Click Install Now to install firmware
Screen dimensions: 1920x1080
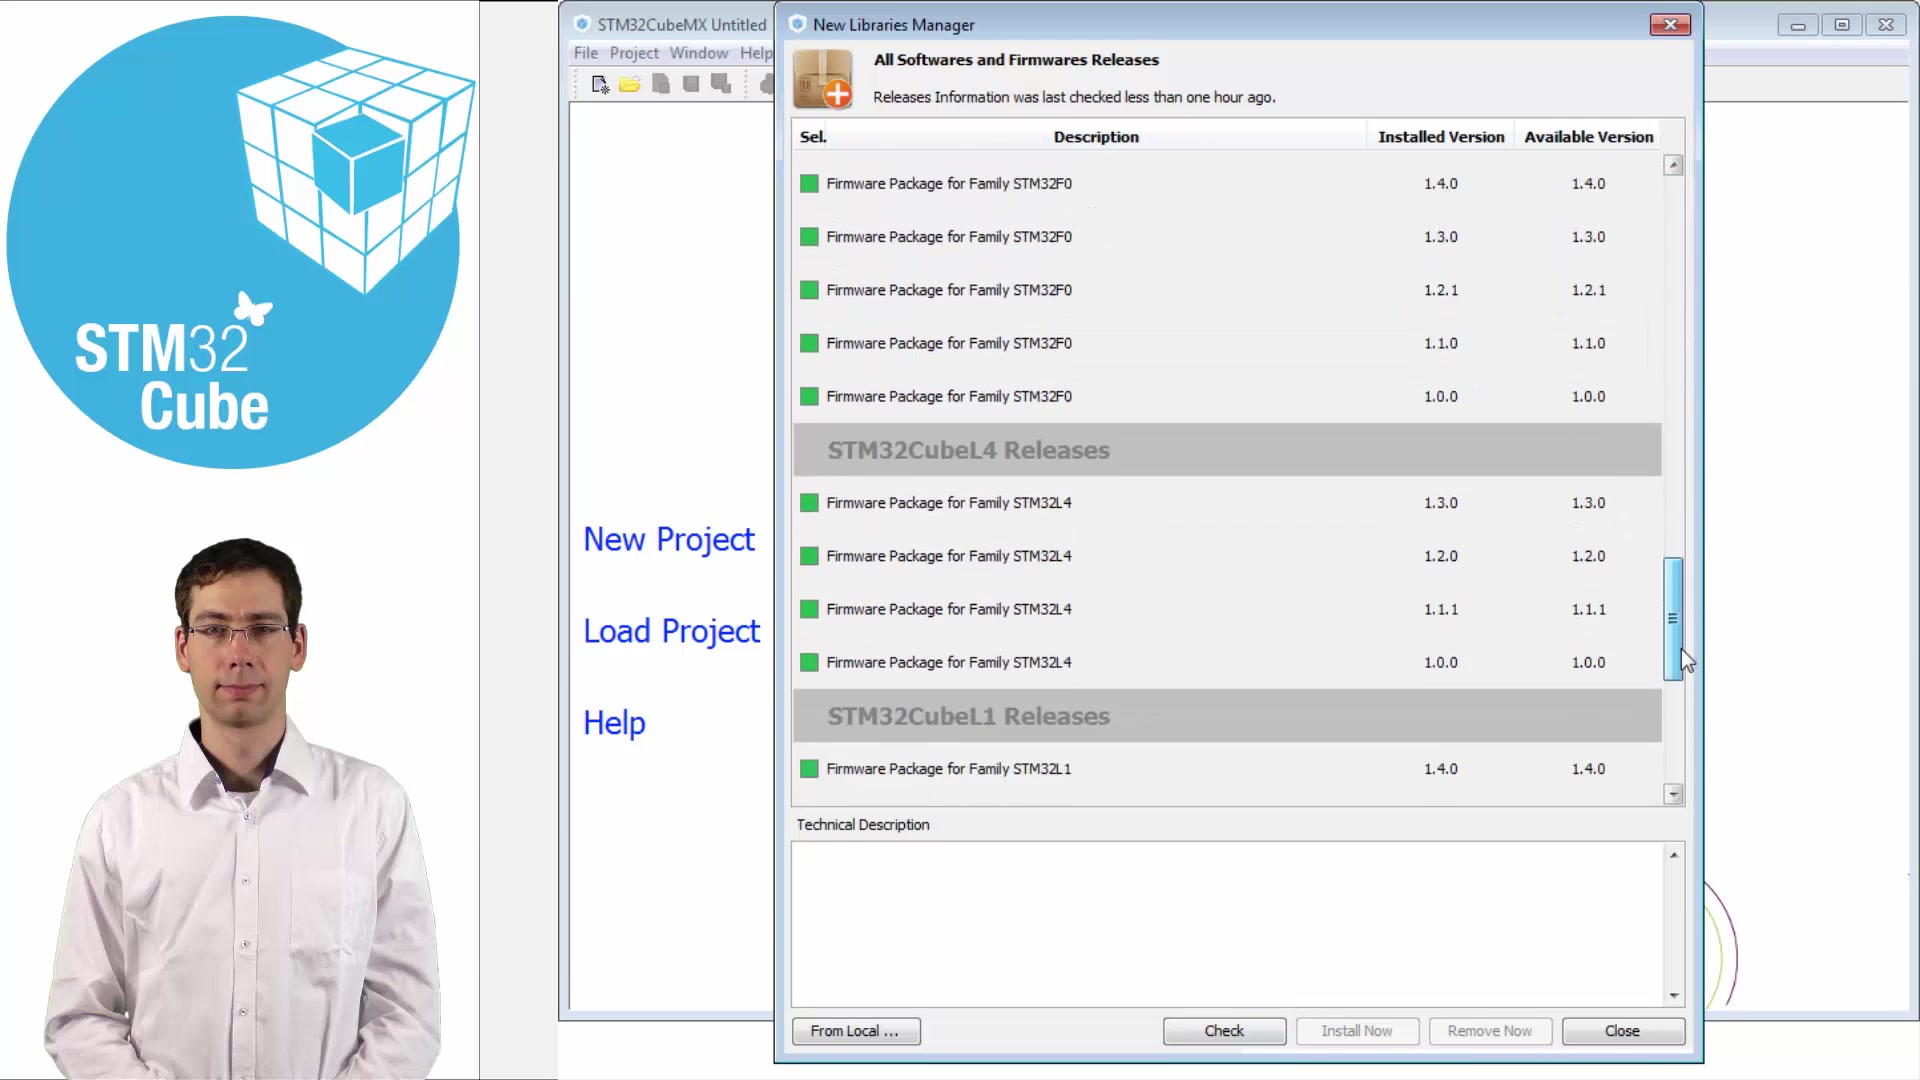point(1357,1030)
